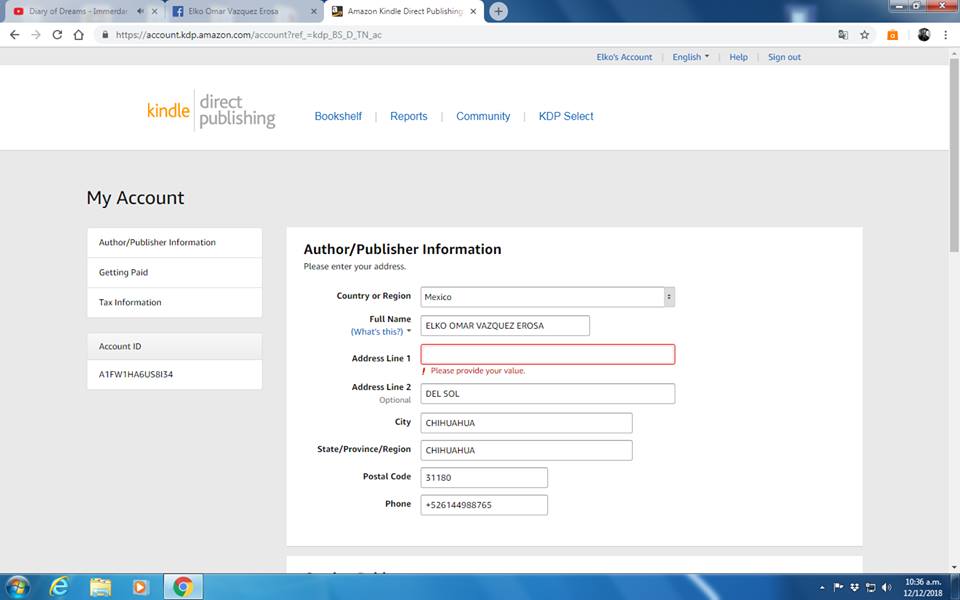Screen dimensions: 960x600
Task: Click the Windows Start button
Action: pyautogui.click(x=18, y=586)
